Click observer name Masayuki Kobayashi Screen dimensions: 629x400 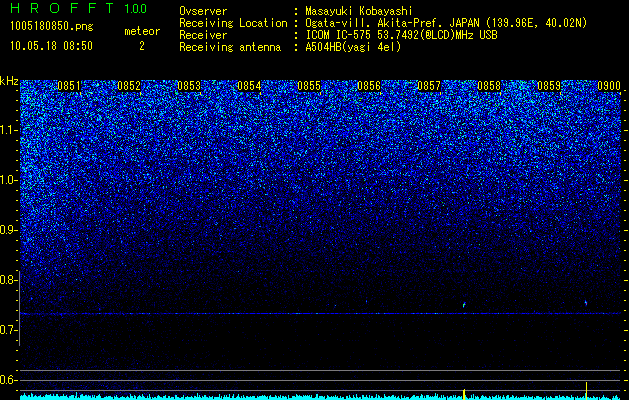click(359, 12)
